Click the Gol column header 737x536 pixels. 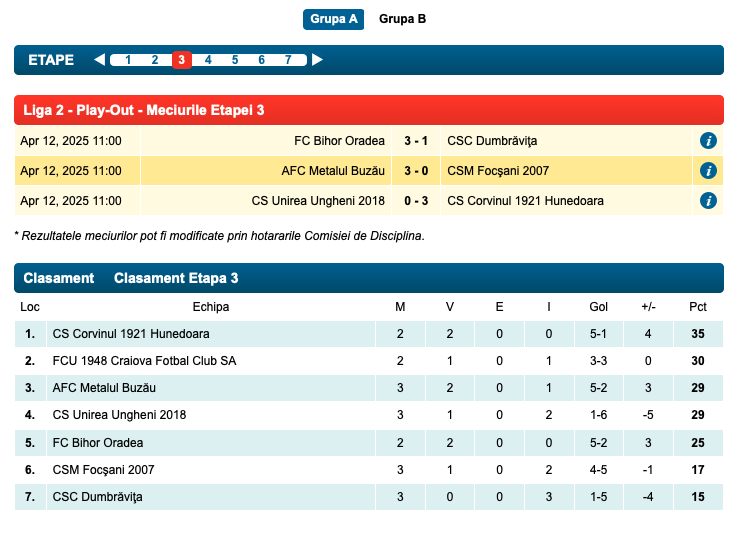598,307
